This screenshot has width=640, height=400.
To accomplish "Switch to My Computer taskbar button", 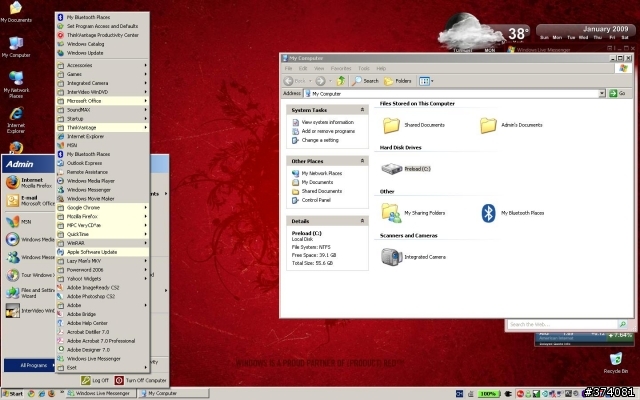I will [x=173, y=393].
